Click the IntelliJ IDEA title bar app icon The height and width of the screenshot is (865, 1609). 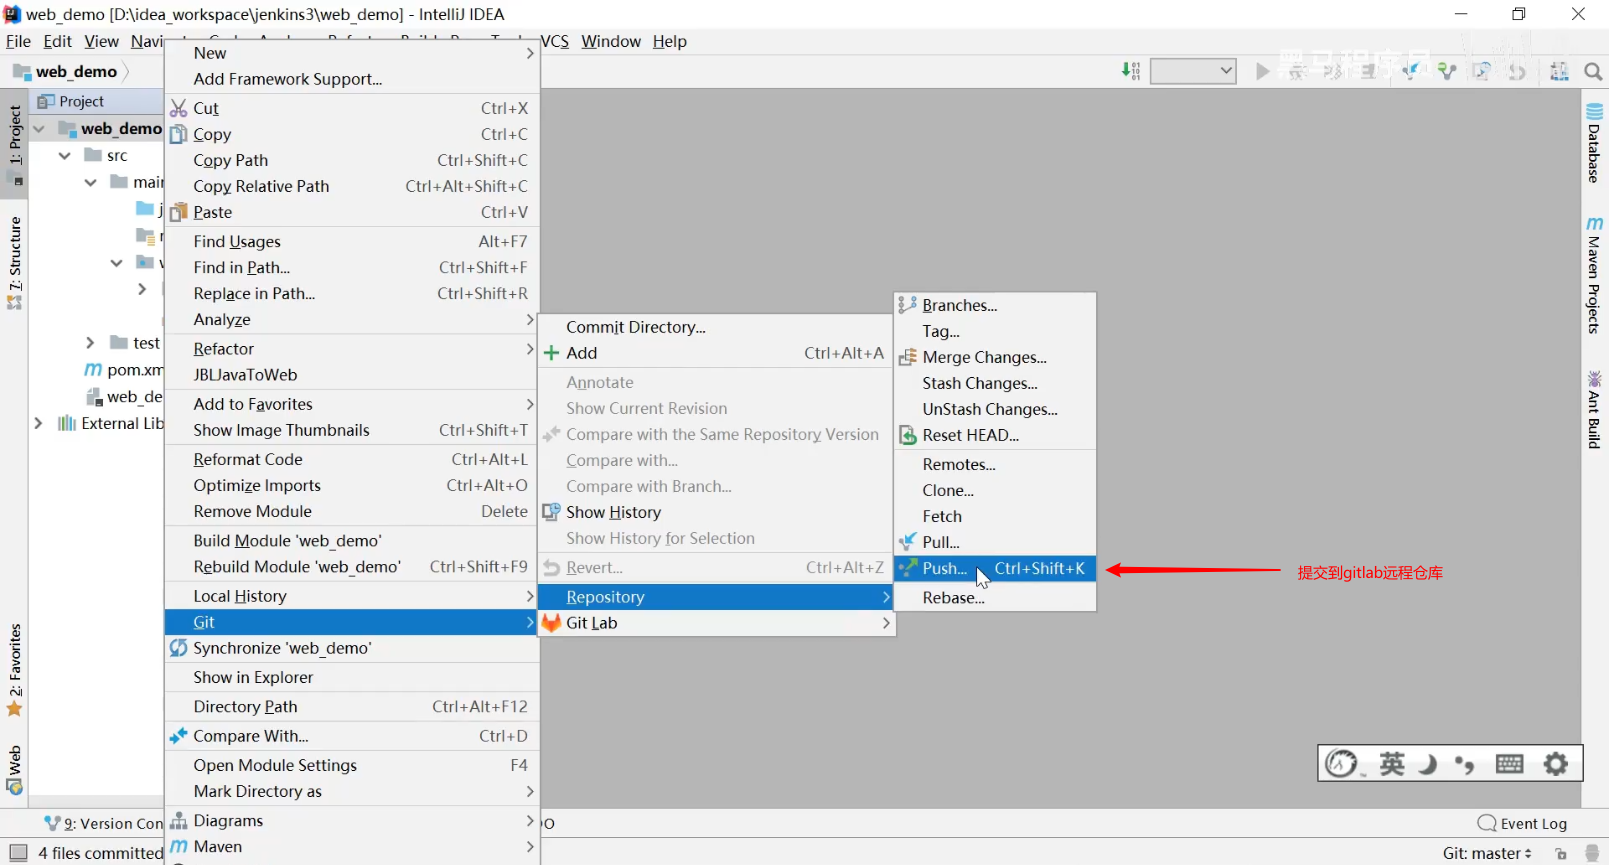coord(12,14)
